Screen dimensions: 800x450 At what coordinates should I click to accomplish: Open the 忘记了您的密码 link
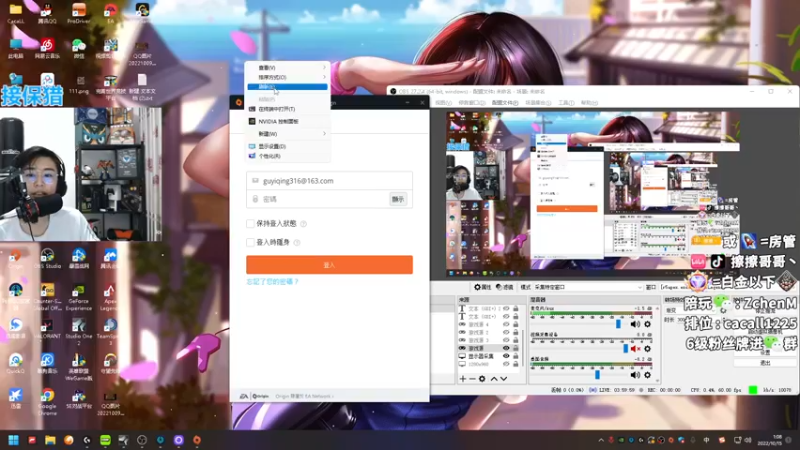(x=272, y=282)
